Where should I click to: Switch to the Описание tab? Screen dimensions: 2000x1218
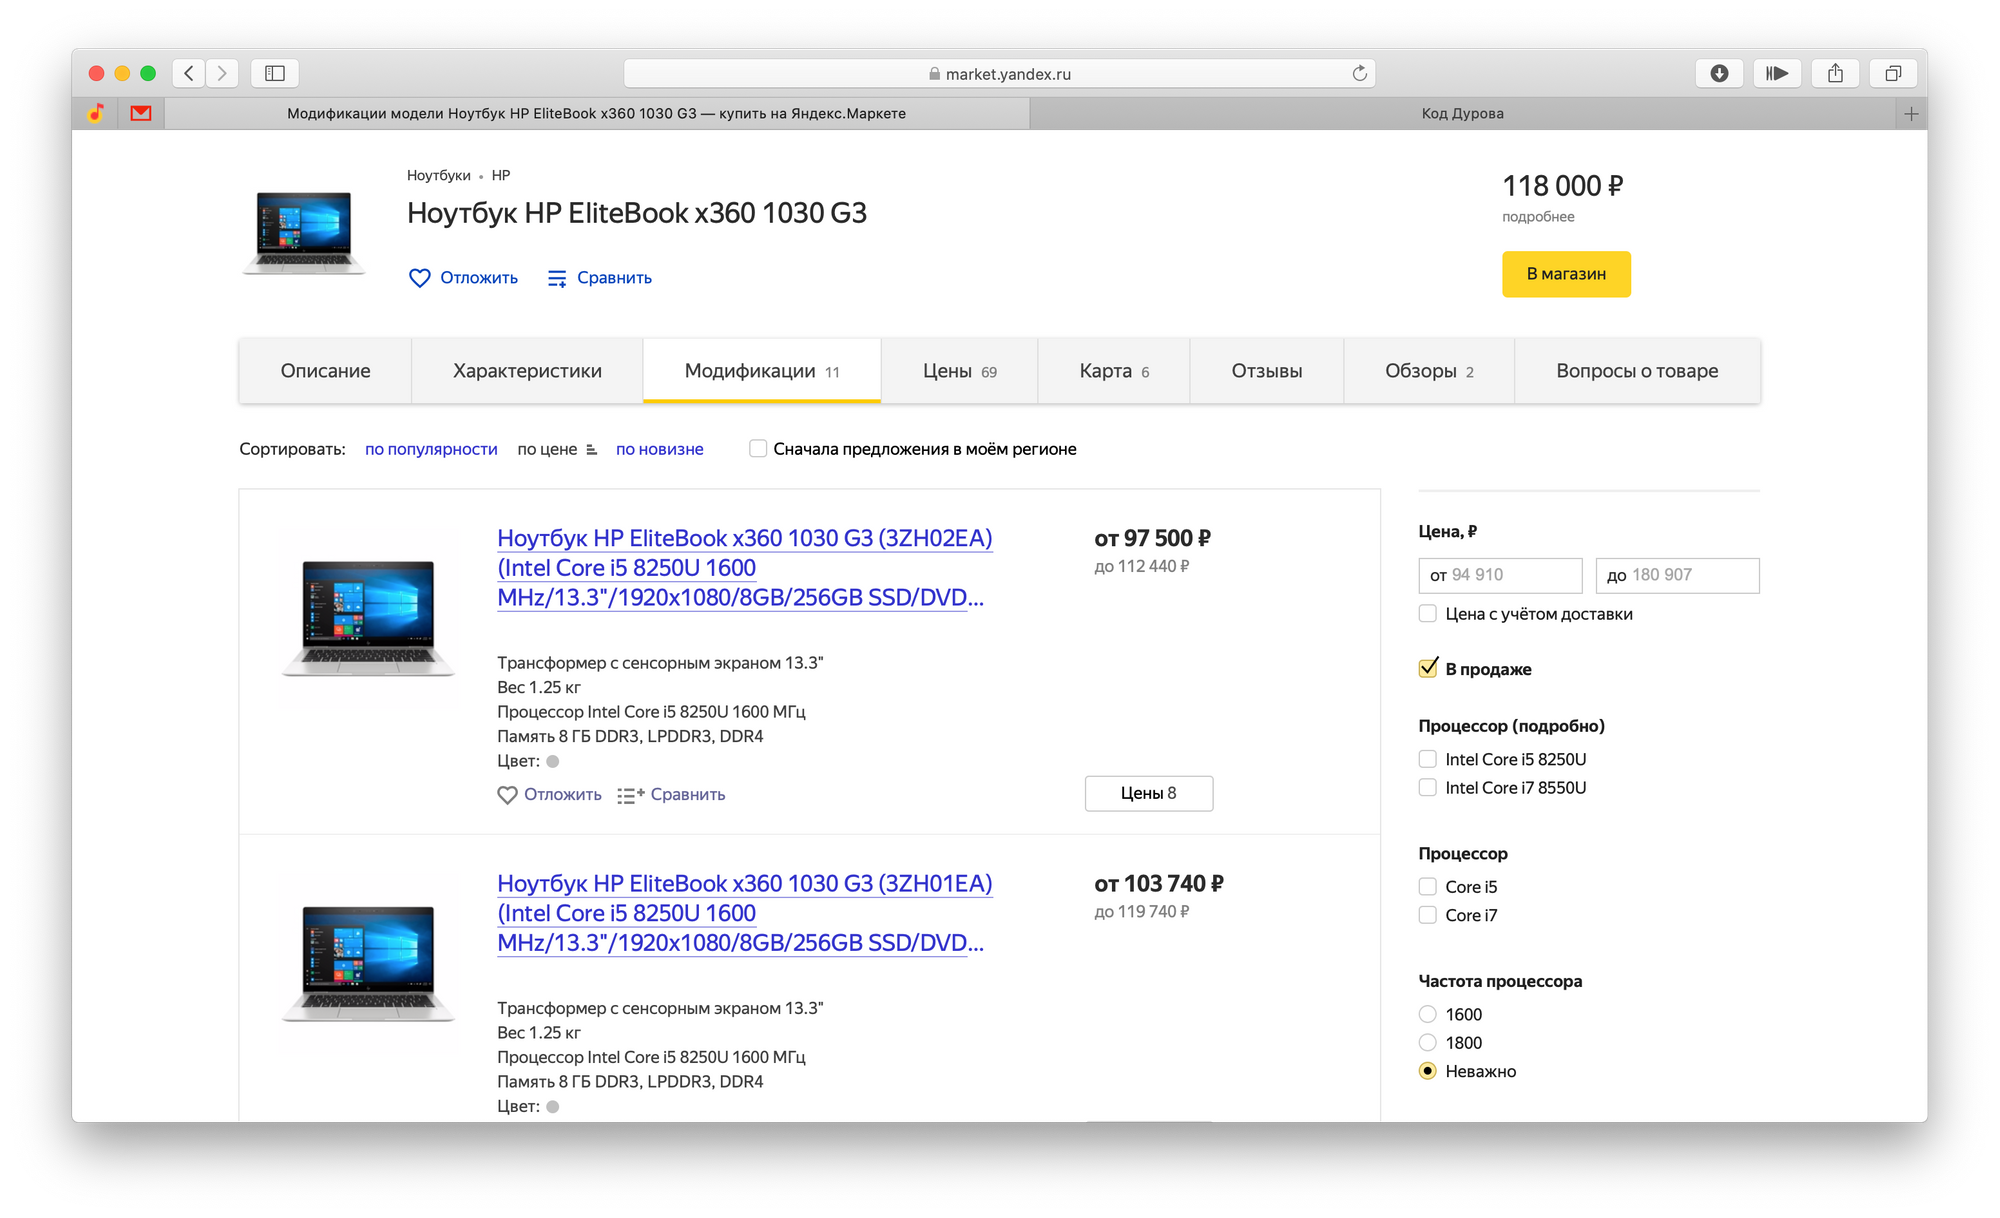click(x=325, y=371)
